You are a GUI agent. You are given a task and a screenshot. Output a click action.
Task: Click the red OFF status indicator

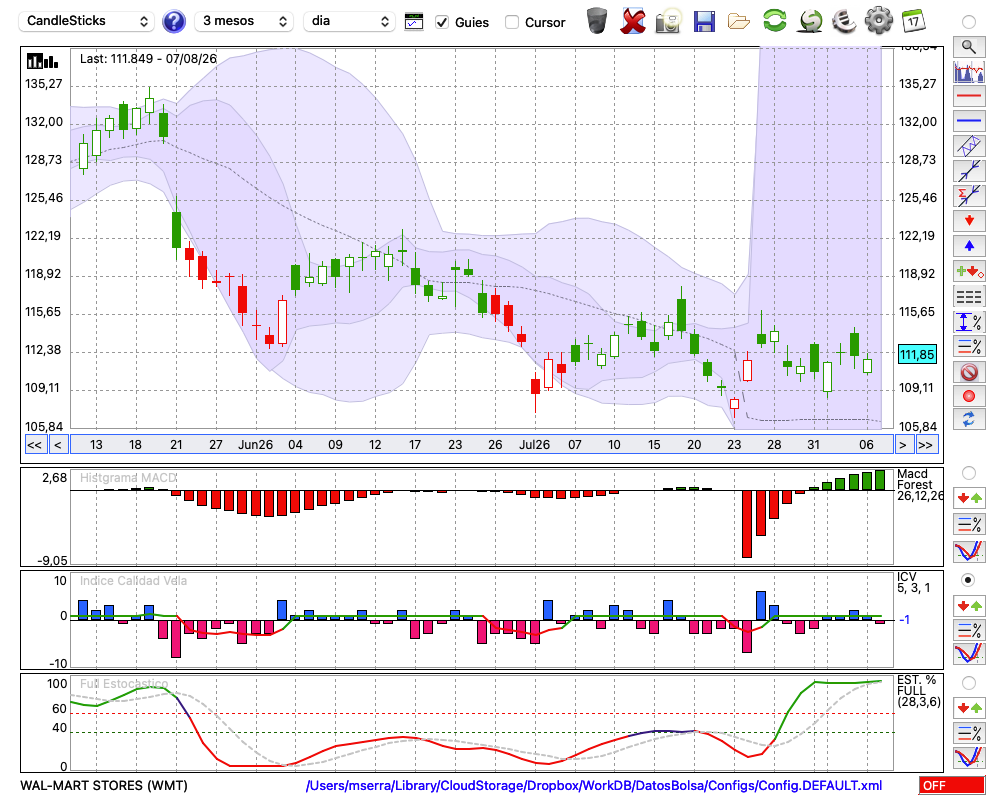point(952,785)
